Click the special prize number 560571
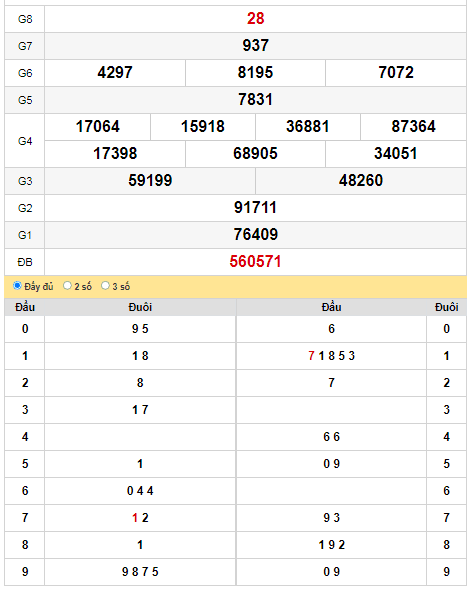This screenshot has width=470, height=590. click(256, 262)
